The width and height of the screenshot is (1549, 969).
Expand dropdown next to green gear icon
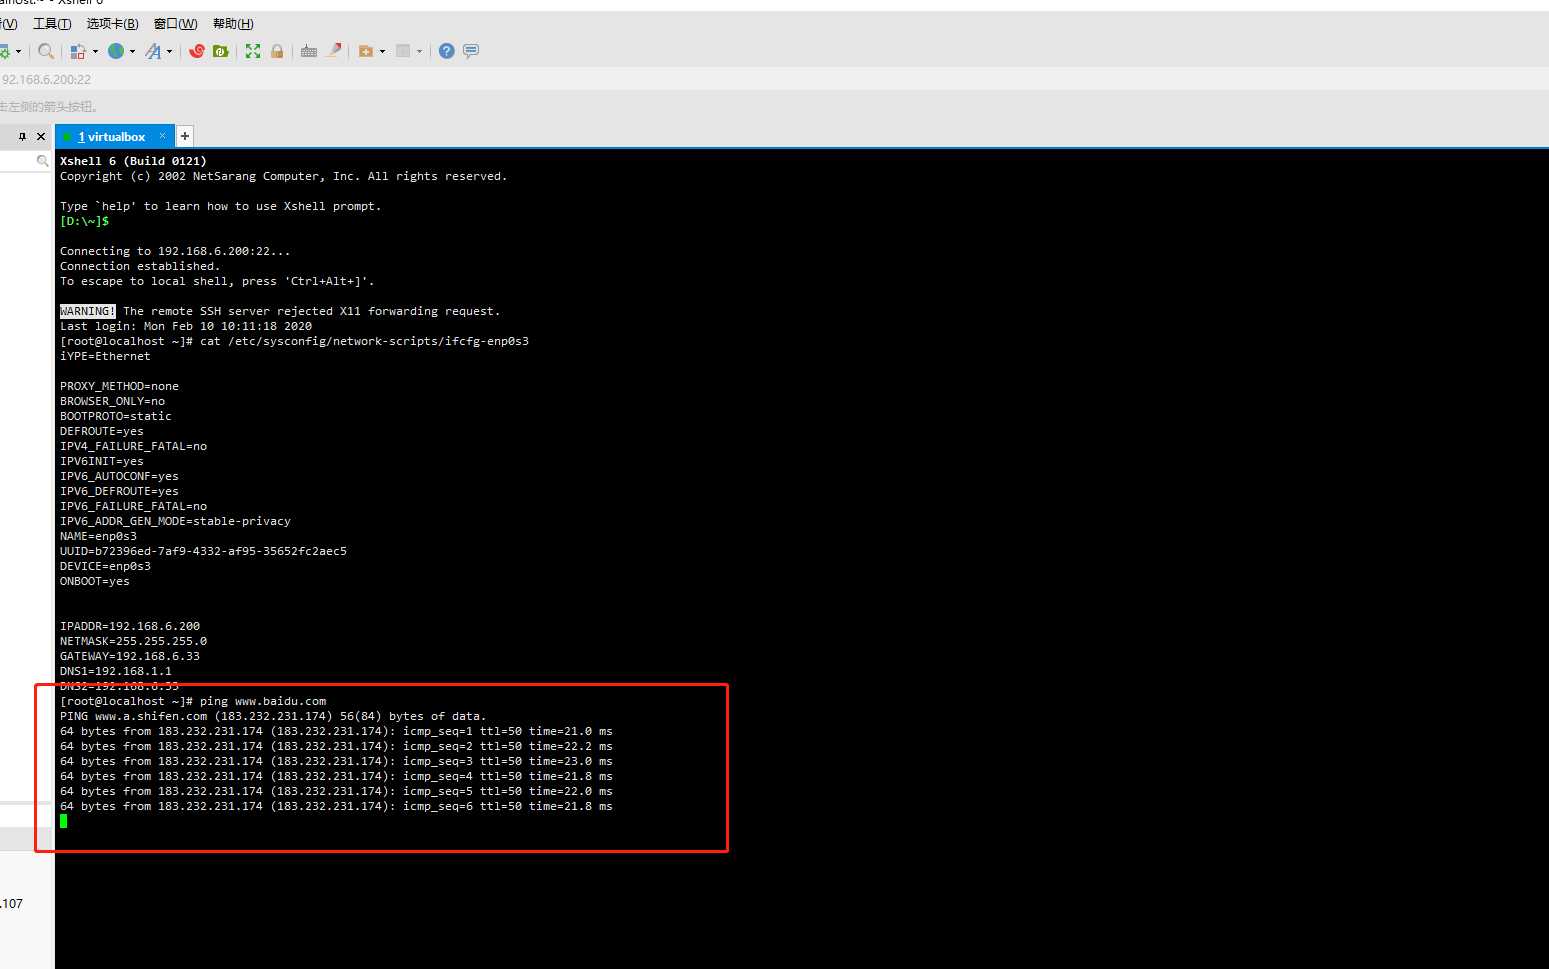pyautogui.click(x=18, y=51)
